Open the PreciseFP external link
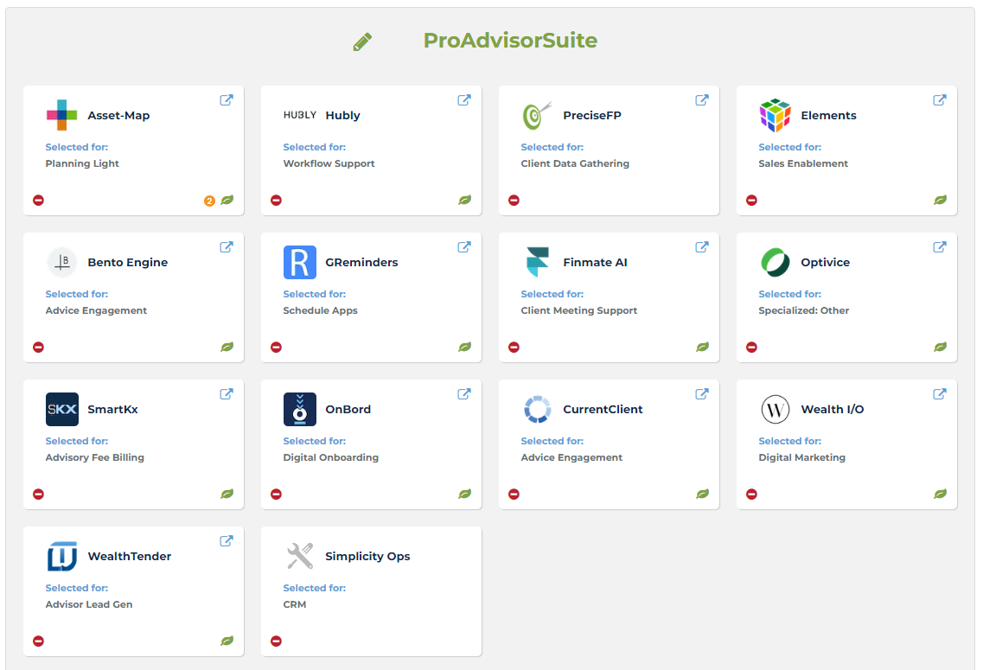This screenshot has height=670, width=983. (x=702, y=100)
